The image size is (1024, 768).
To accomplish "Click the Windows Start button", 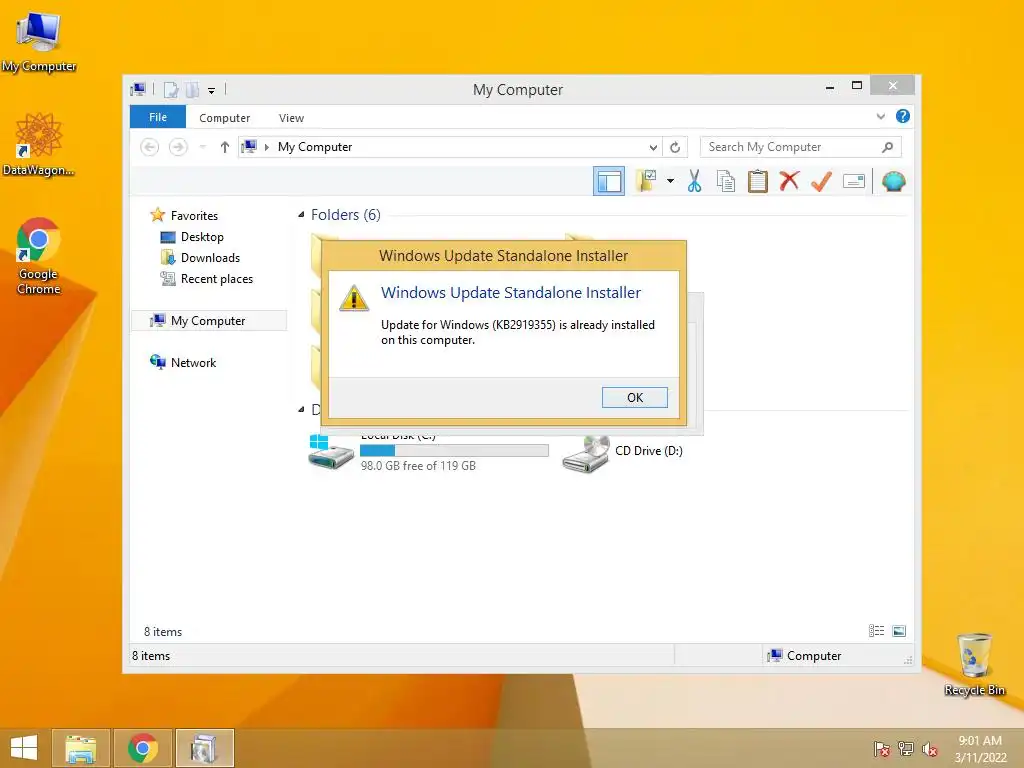I will [24, 748].
